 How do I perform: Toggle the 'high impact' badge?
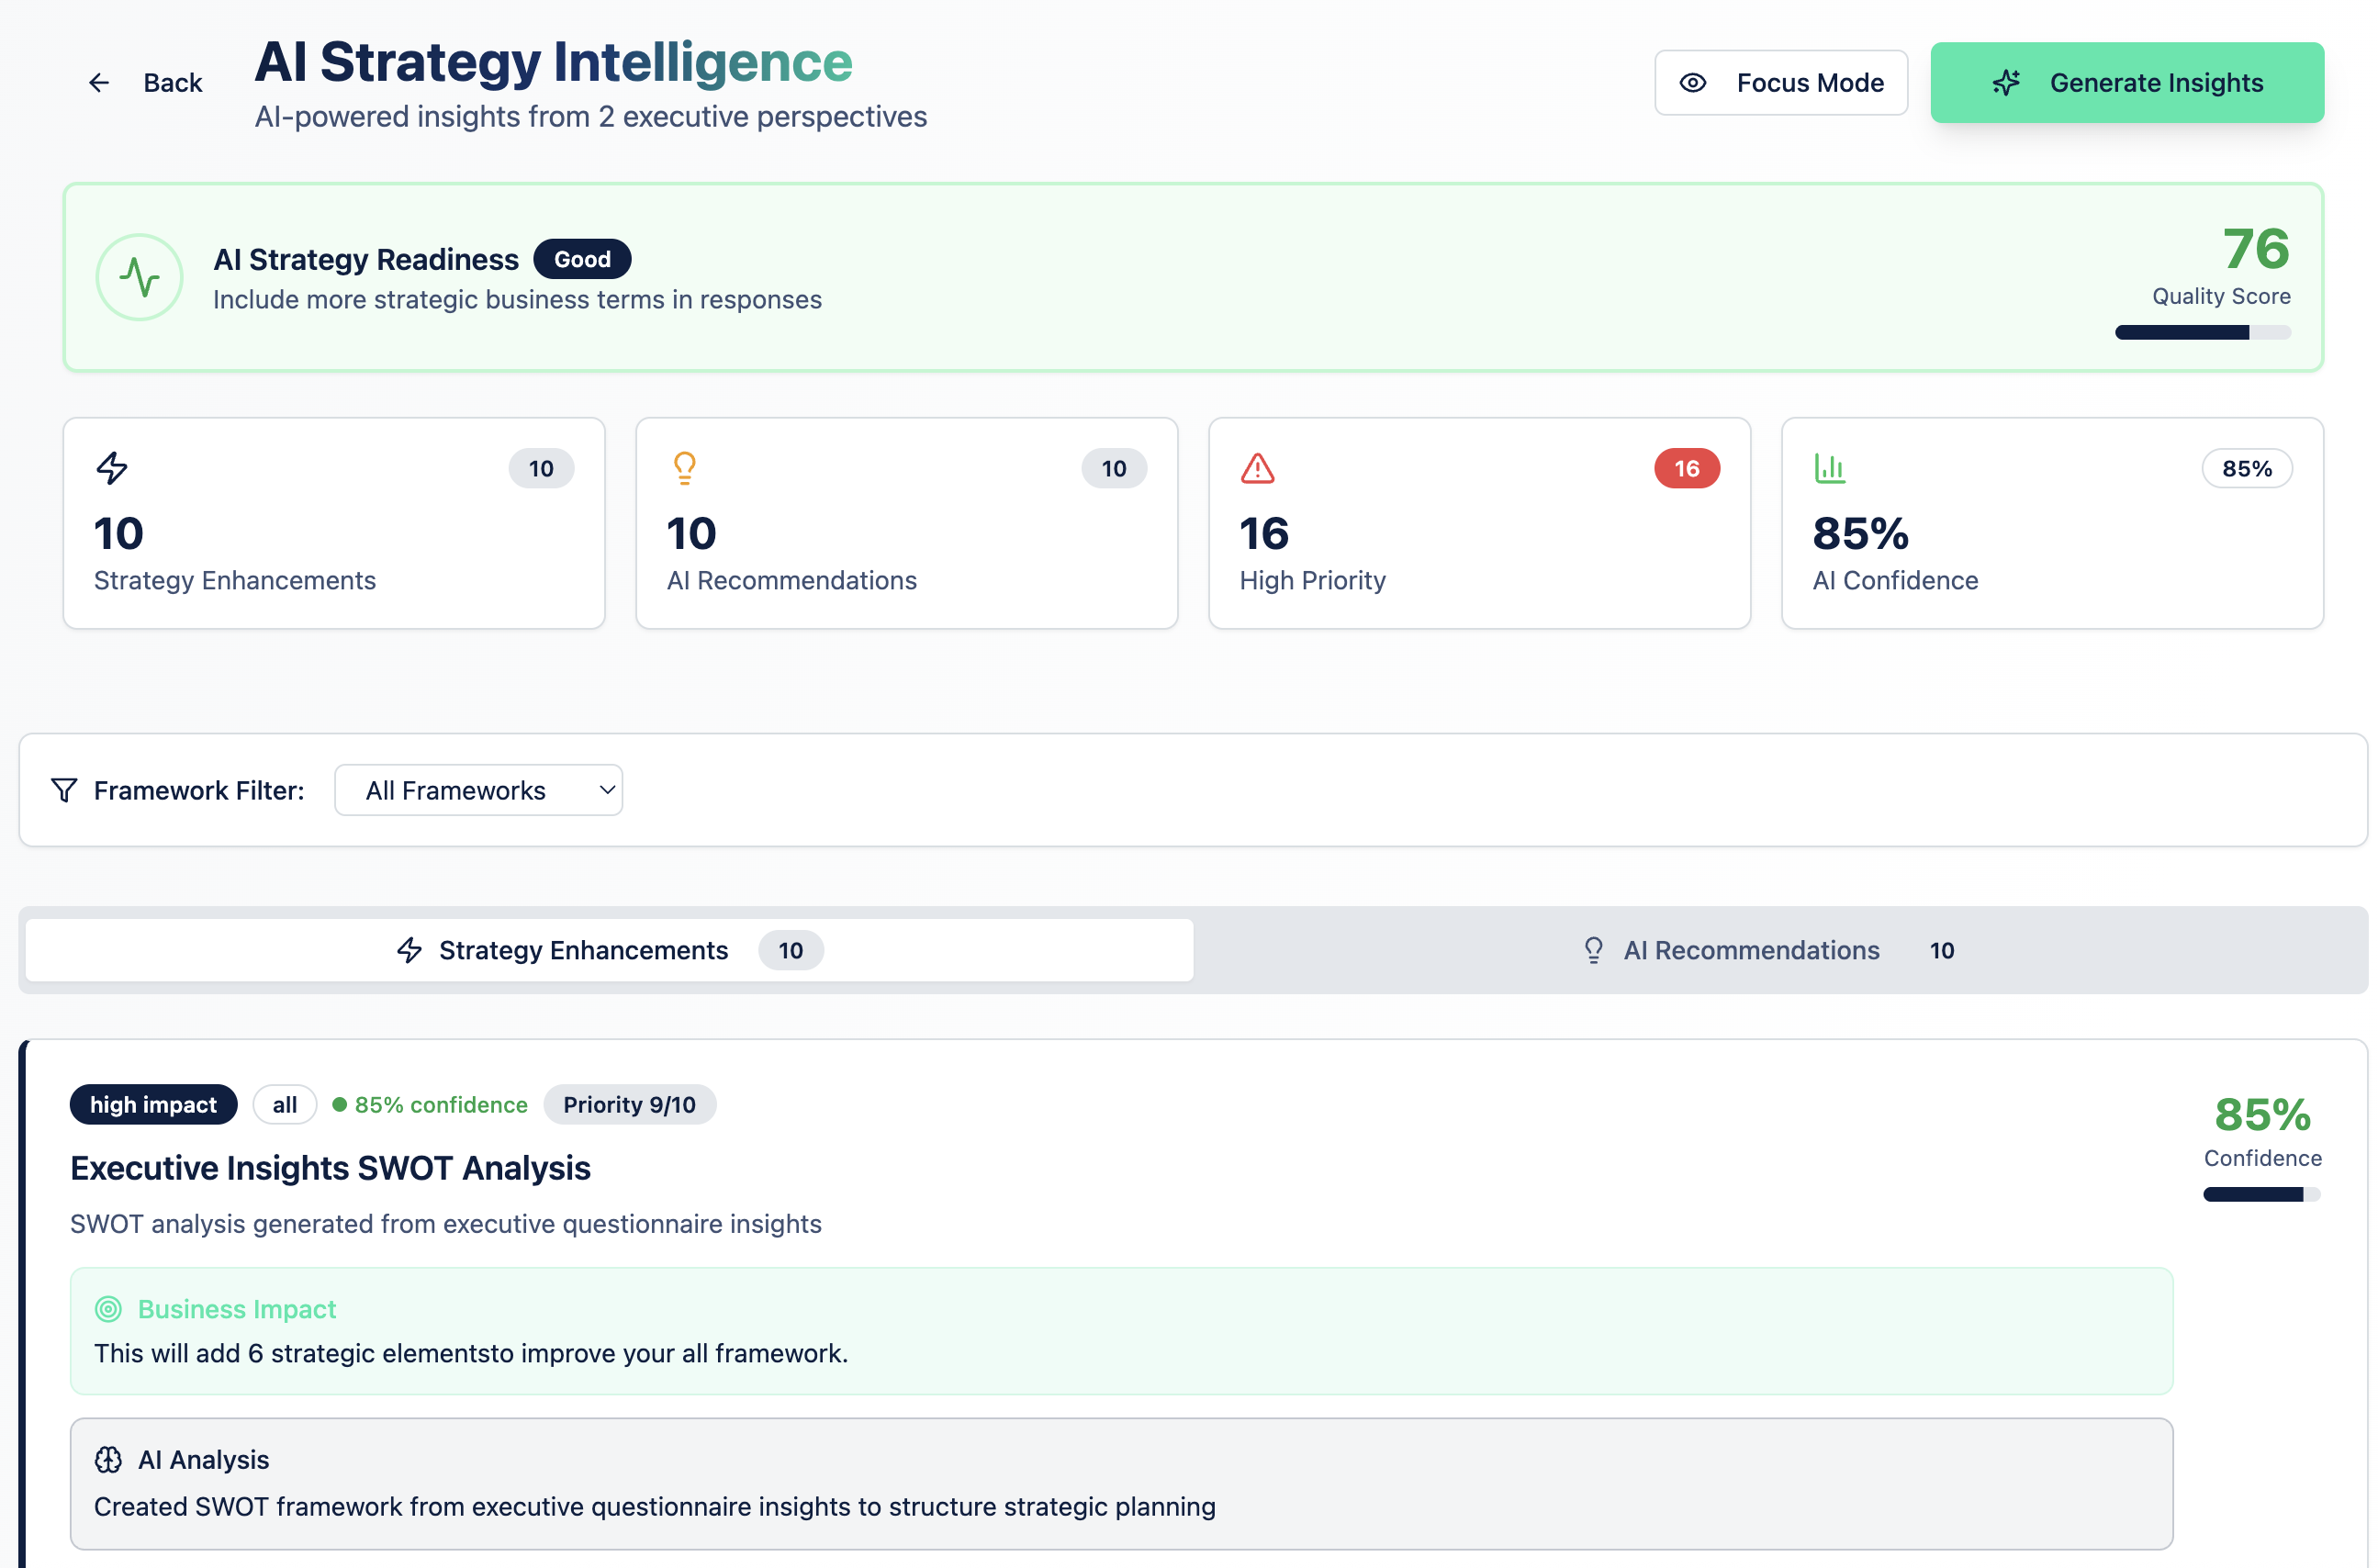153,1105
